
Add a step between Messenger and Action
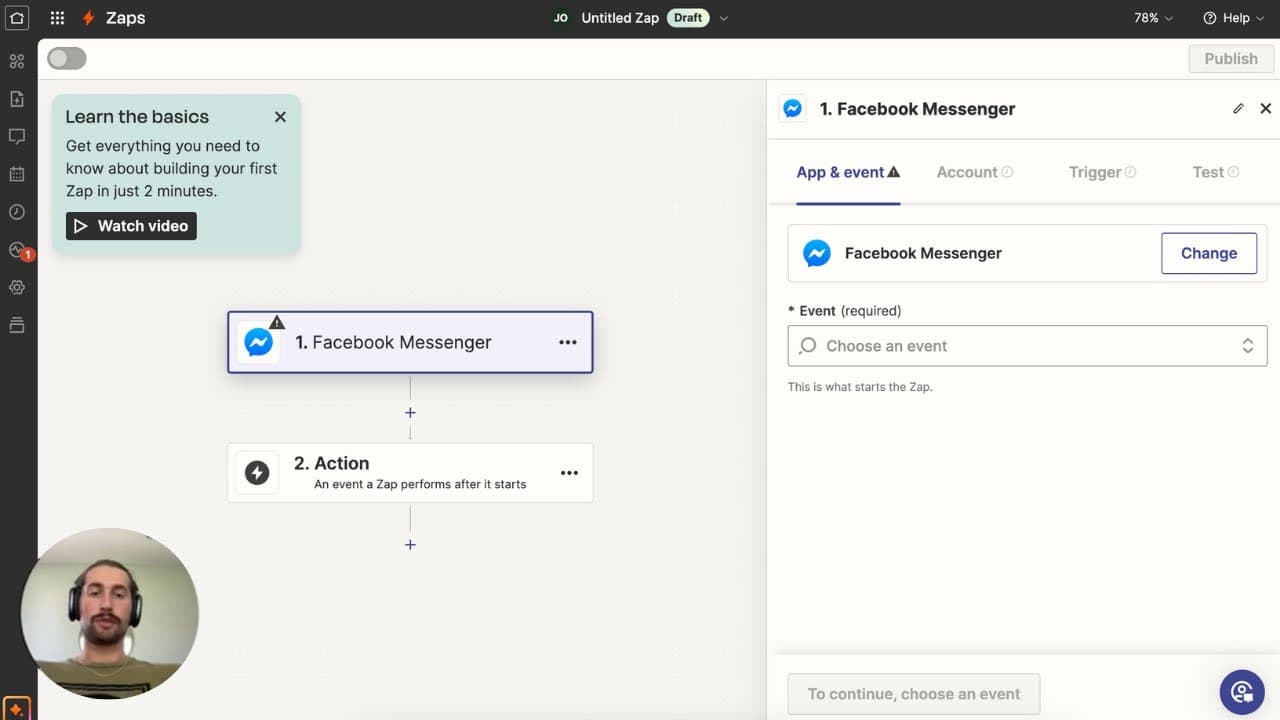pos(410,412)
